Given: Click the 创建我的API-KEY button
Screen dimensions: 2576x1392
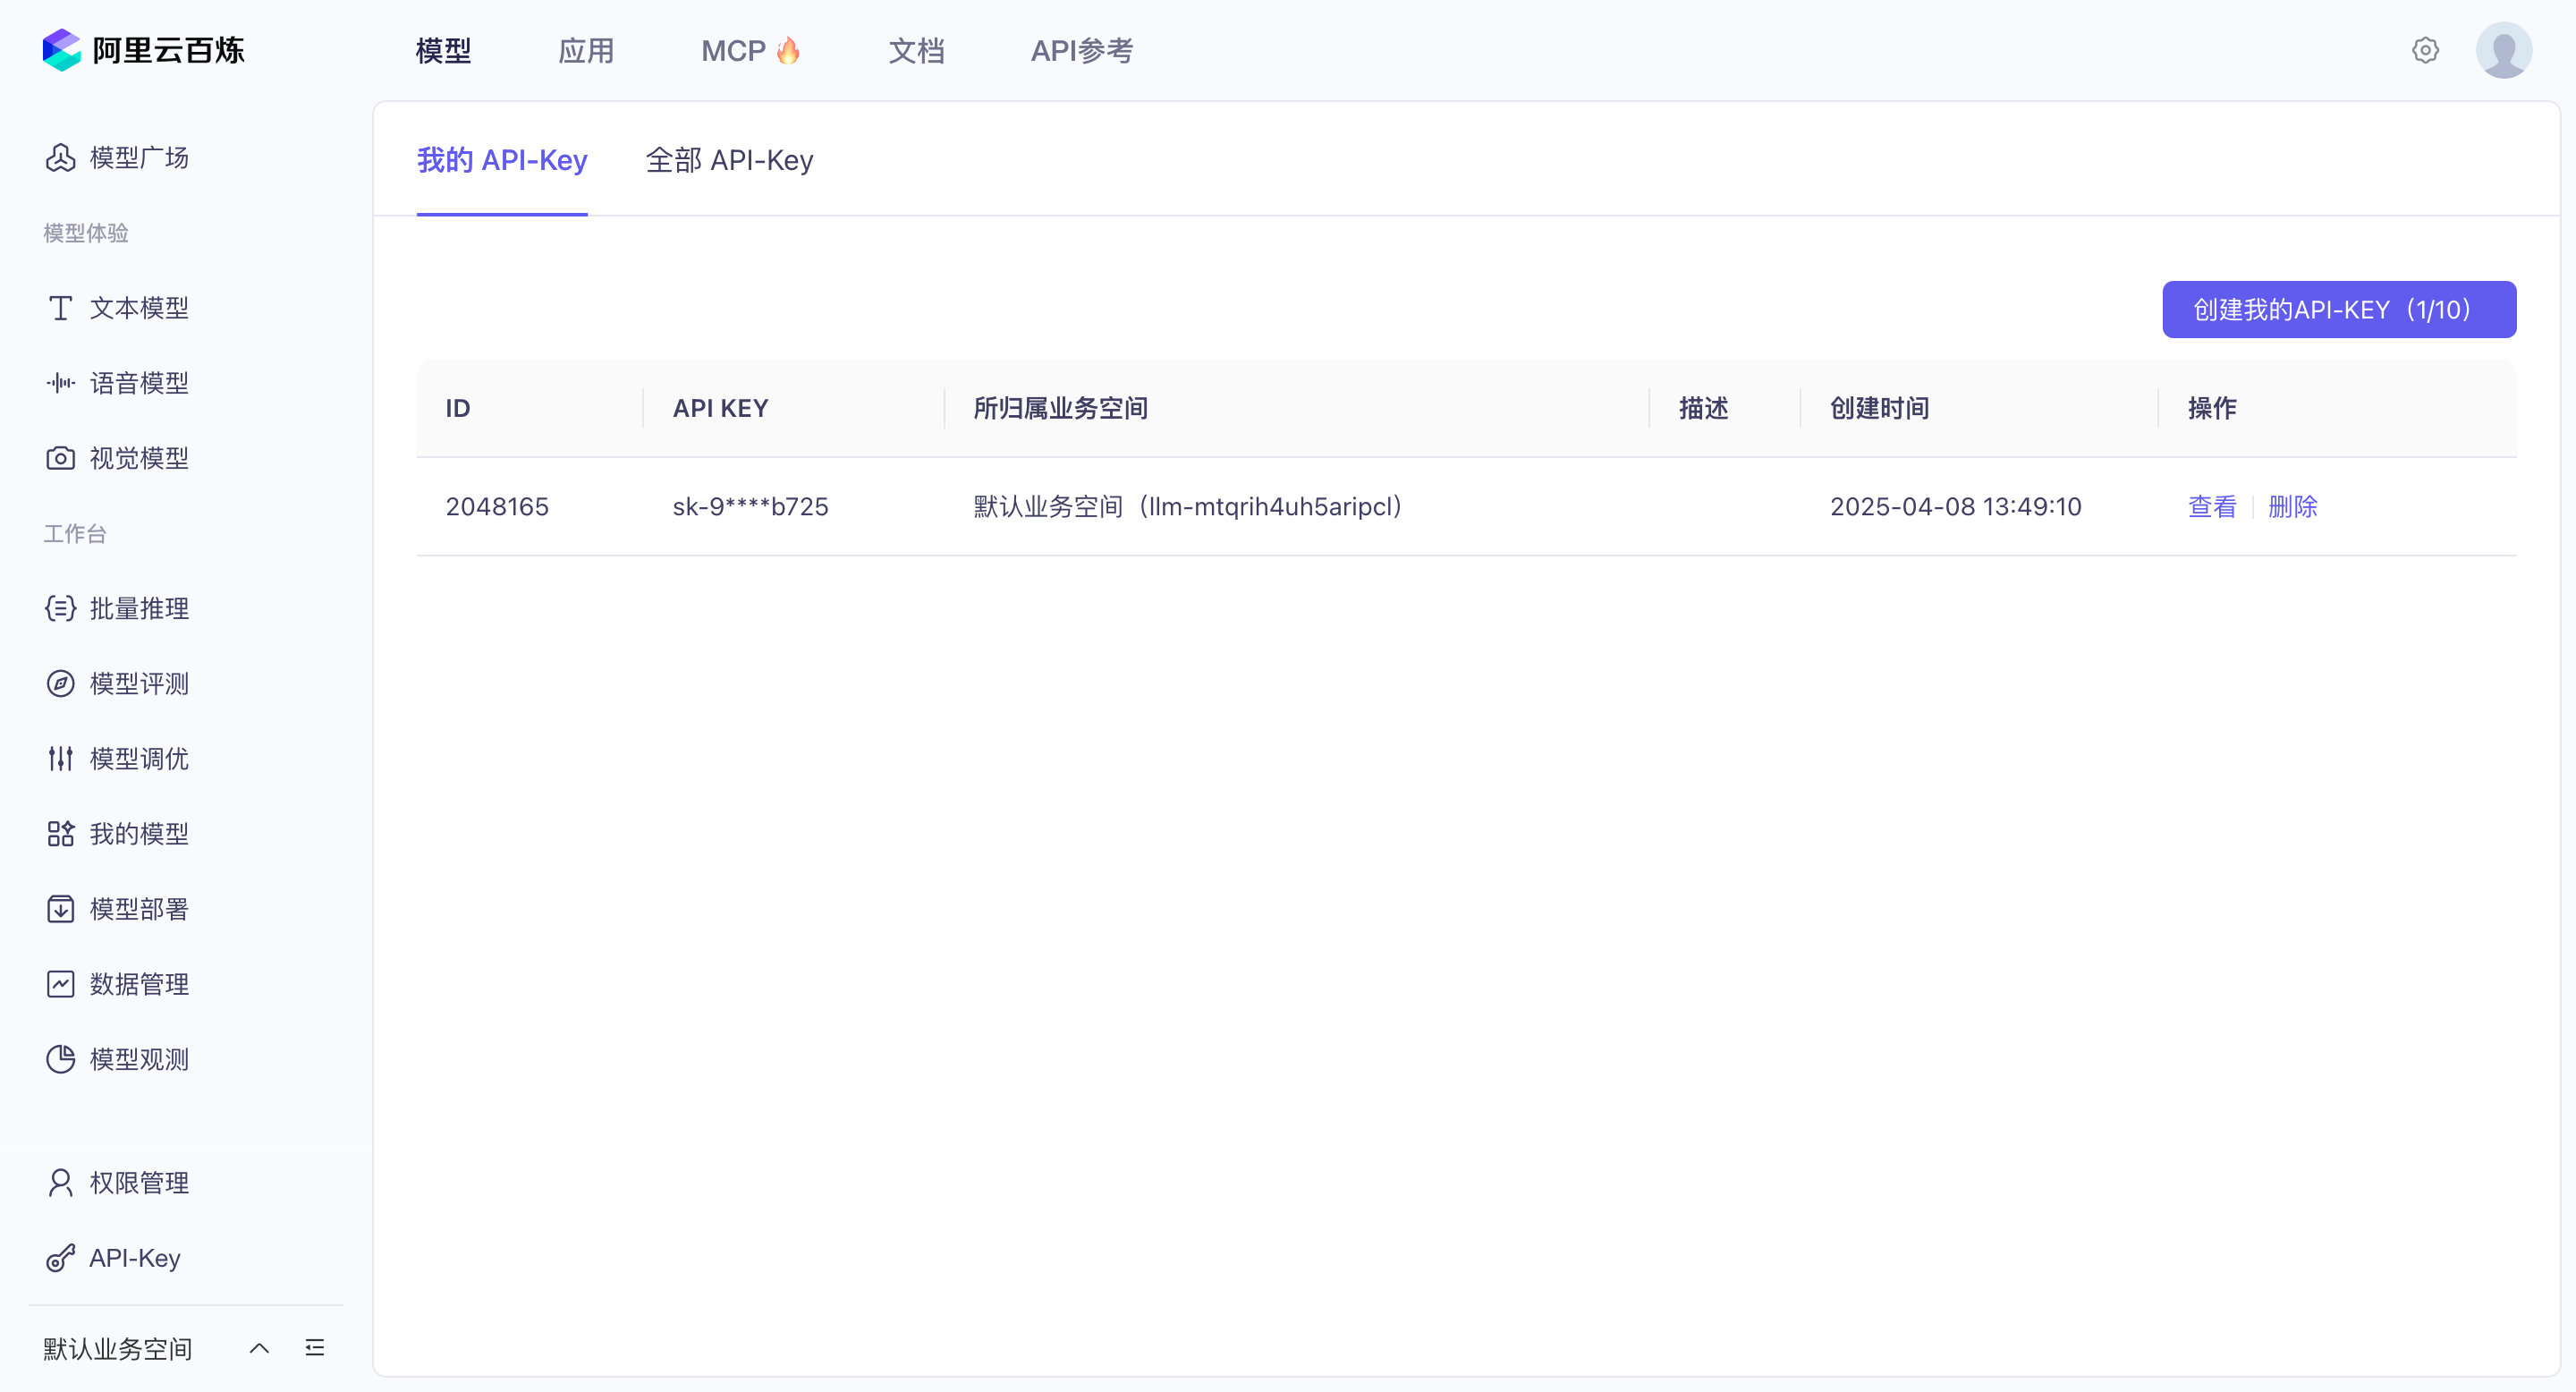Looking at the screenshot, I should (x=2338, y=309).
